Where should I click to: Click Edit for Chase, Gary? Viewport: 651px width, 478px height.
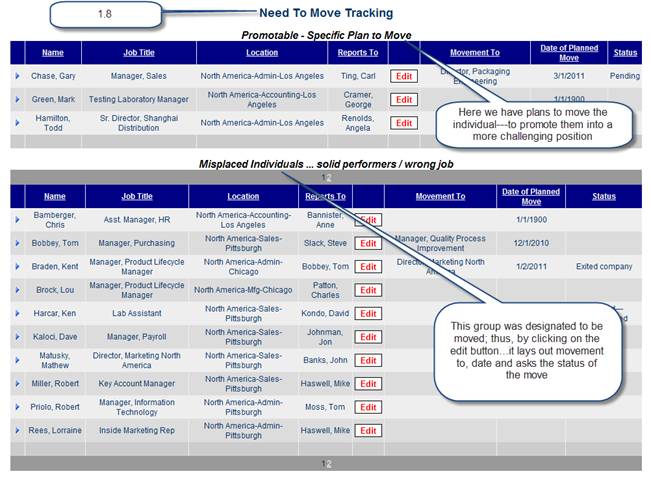point(404,76)
